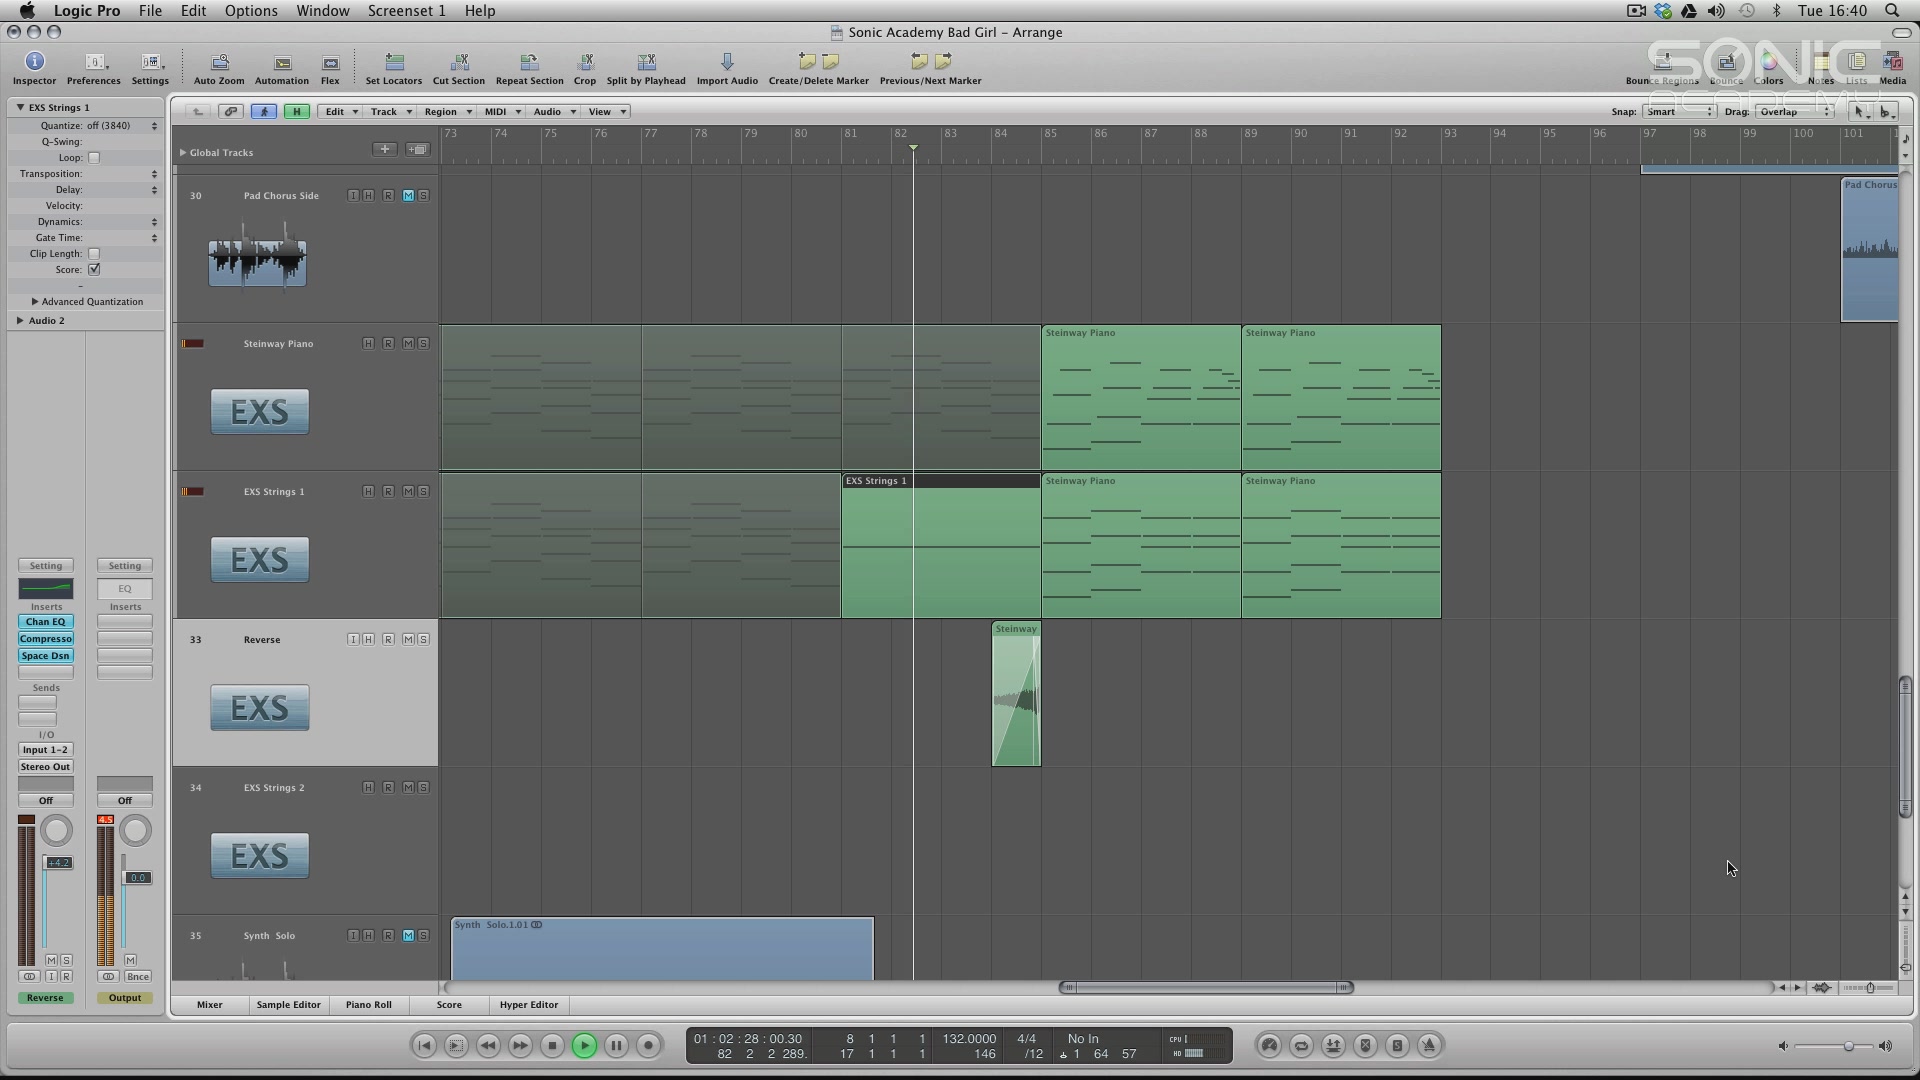
Task: Click the Reverse channel pan knob
Action: (57, 831)
